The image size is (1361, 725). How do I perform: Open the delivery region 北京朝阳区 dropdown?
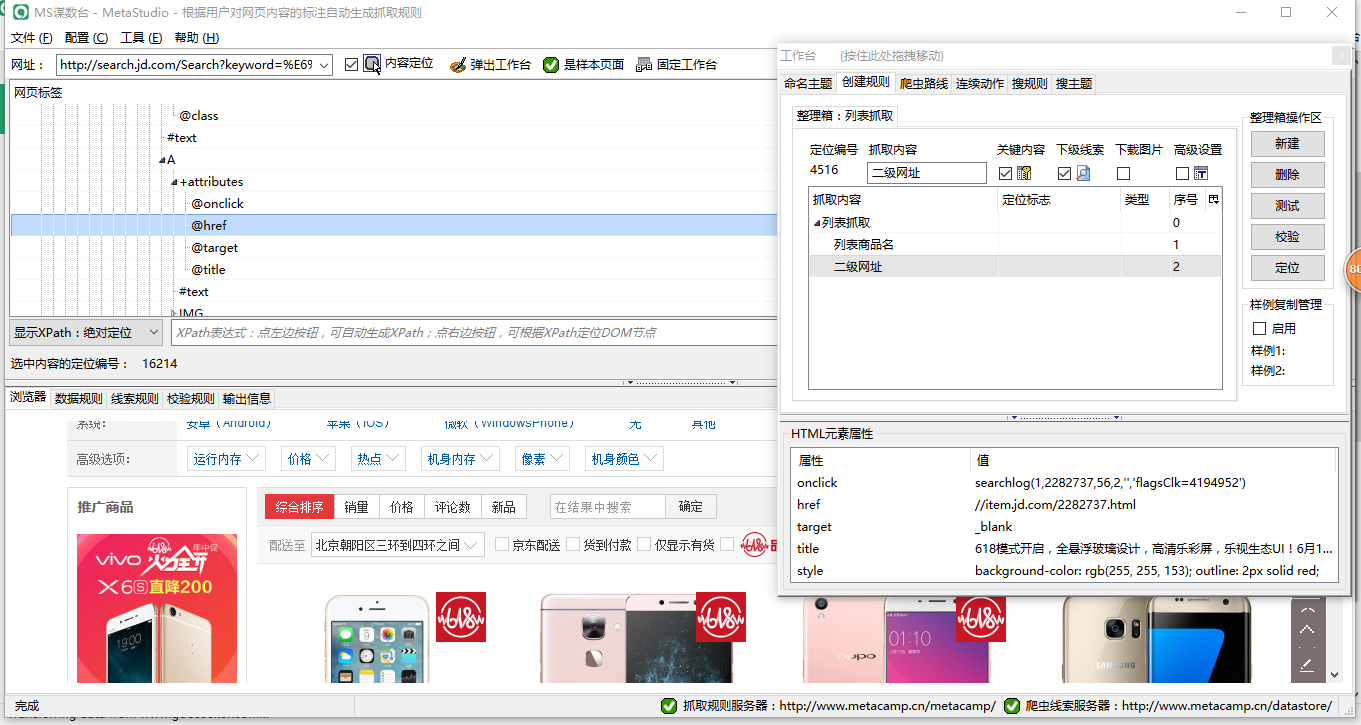coord(398,545)
